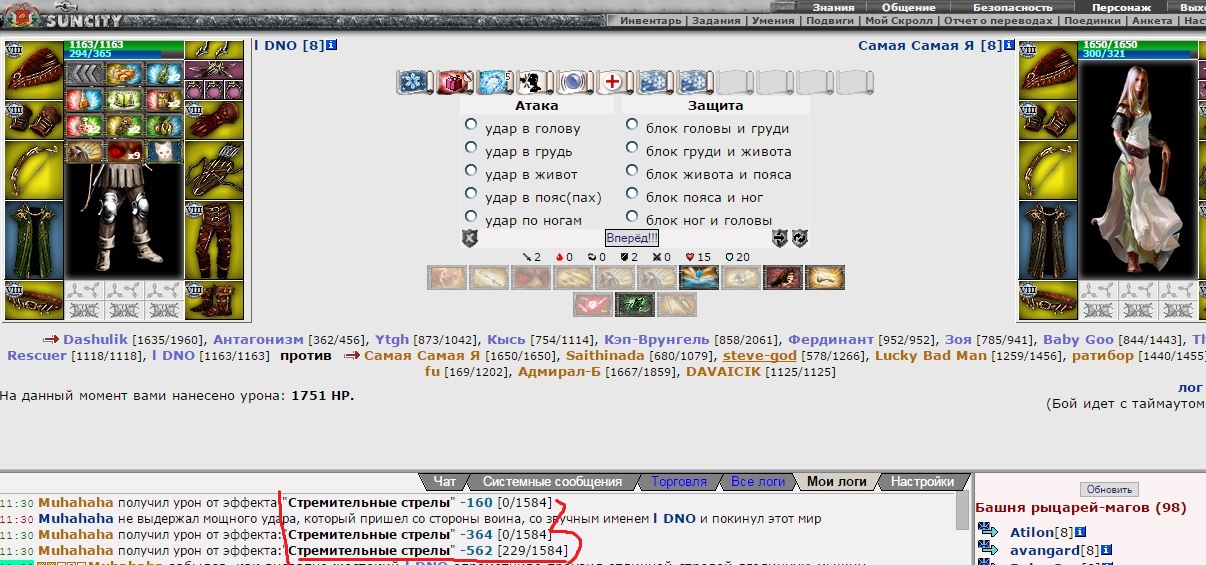Screen dimensions: 1206x565
Task: Use the snowflake scroll at the row's left end
Action: coord(414,82)
